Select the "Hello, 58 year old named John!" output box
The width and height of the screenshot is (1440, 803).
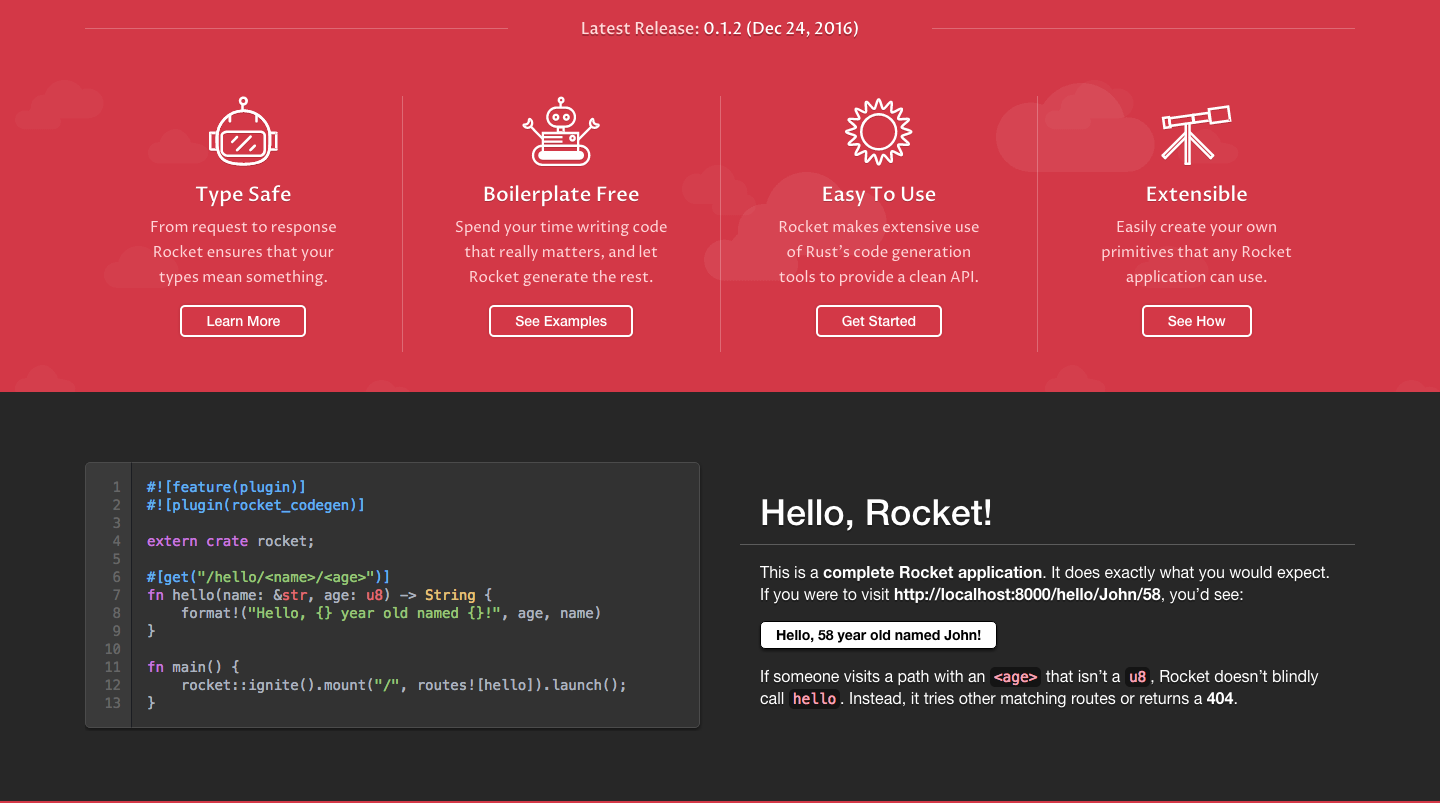[878, 634]
